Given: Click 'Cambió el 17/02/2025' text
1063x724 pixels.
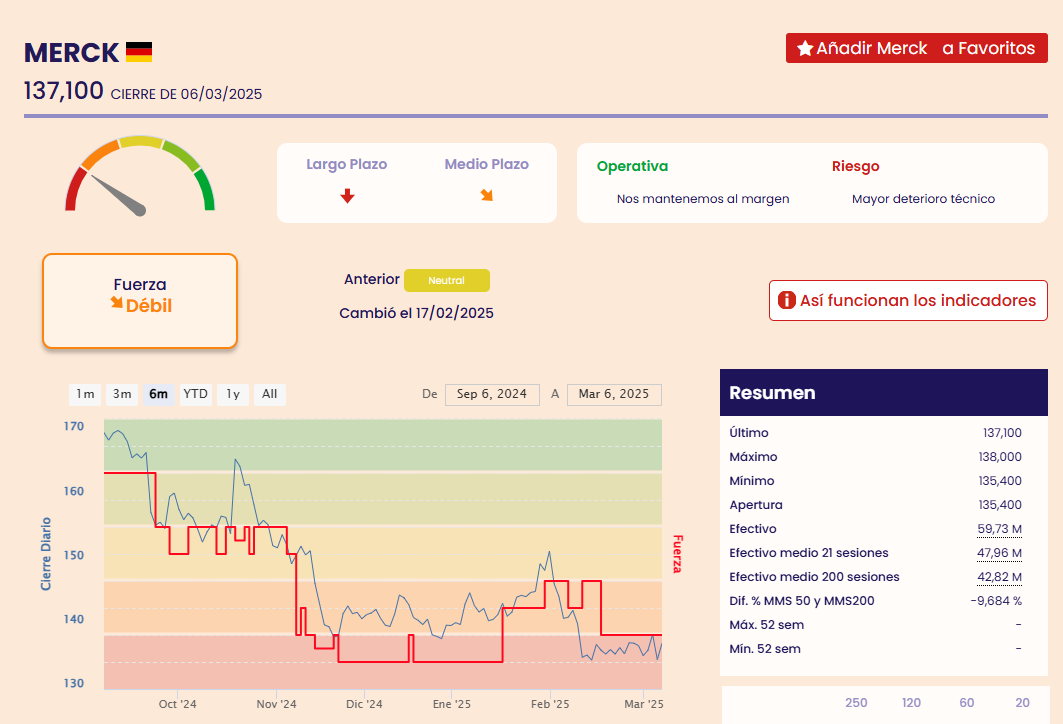Looking at the screenshot, I should pyautogui.click(x=416, y=313).
